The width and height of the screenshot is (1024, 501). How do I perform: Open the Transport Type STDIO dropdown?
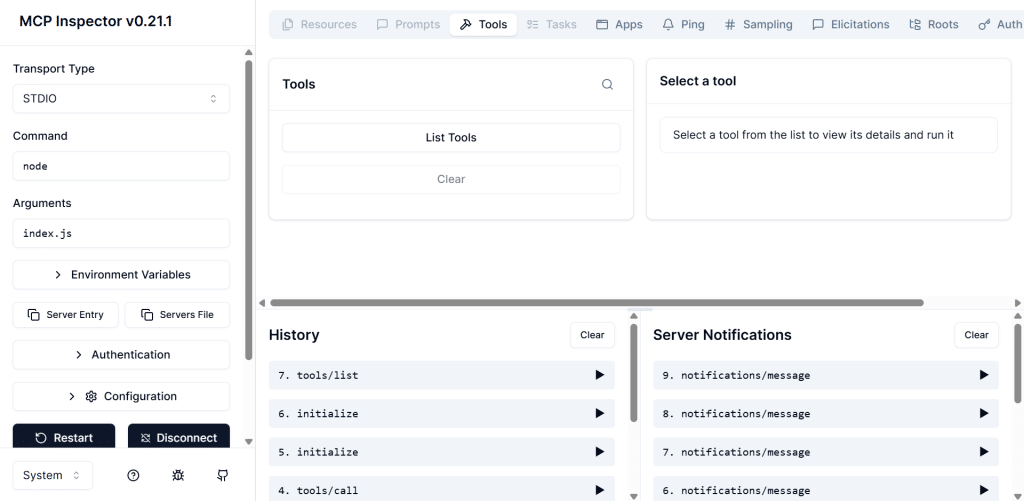tap(121, 99)
